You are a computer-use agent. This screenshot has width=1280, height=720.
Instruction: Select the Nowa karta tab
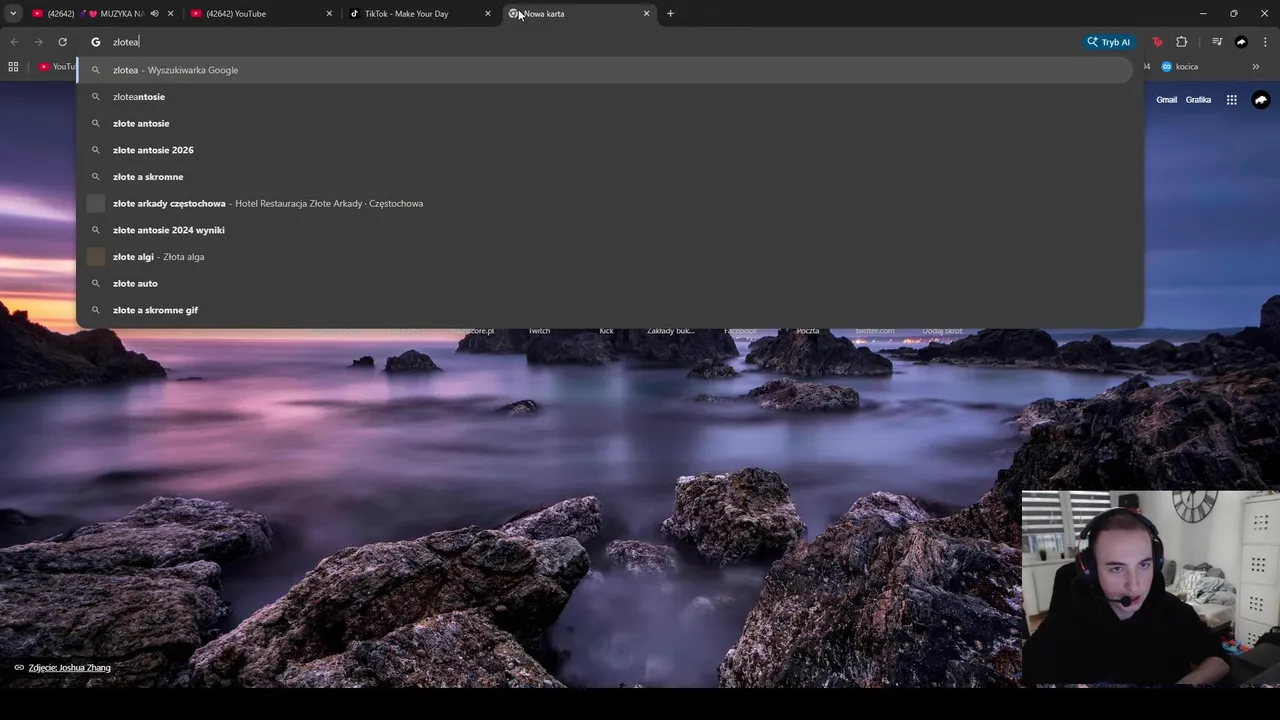click(x=578, y=14)
